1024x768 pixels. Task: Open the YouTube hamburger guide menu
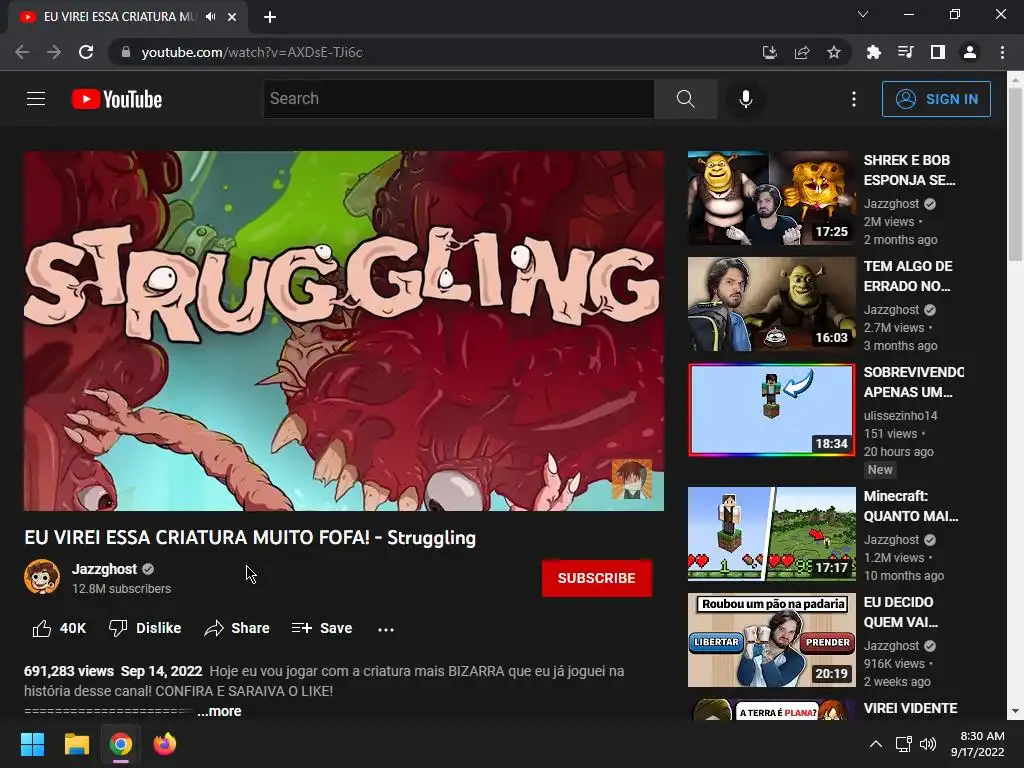click(36, 99)
